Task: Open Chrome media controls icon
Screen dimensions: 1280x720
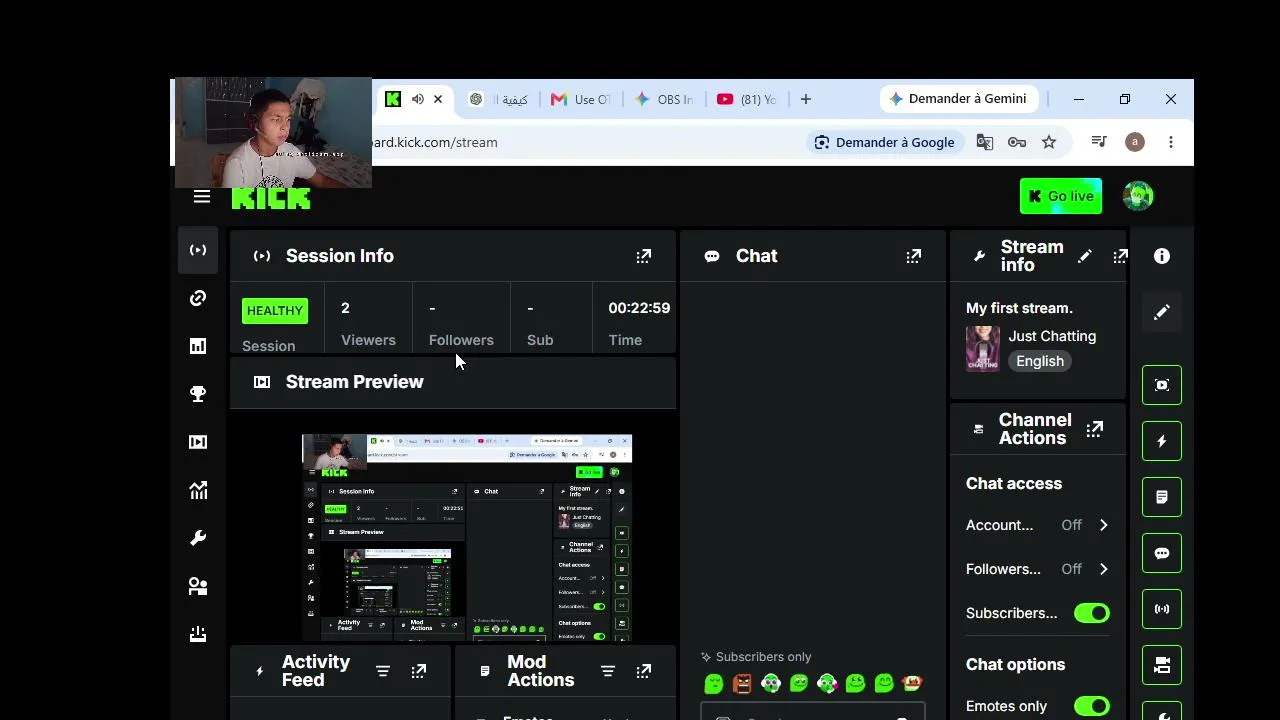Action: 1099,142
